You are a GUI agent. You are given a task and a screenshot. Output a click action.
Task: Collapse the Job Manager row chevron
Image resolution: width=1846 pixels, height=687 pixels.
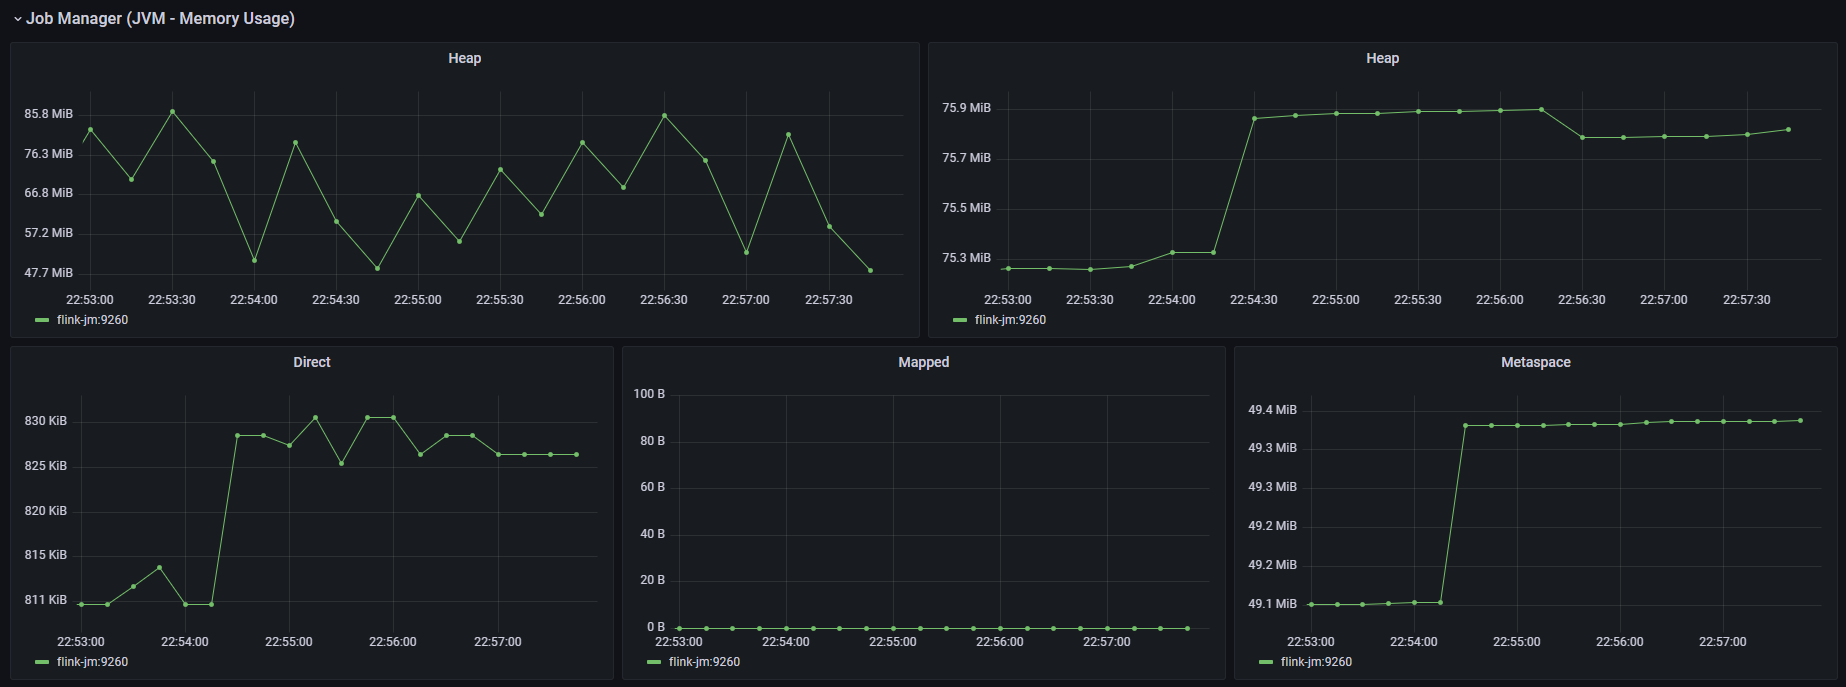tap(17, 19)
